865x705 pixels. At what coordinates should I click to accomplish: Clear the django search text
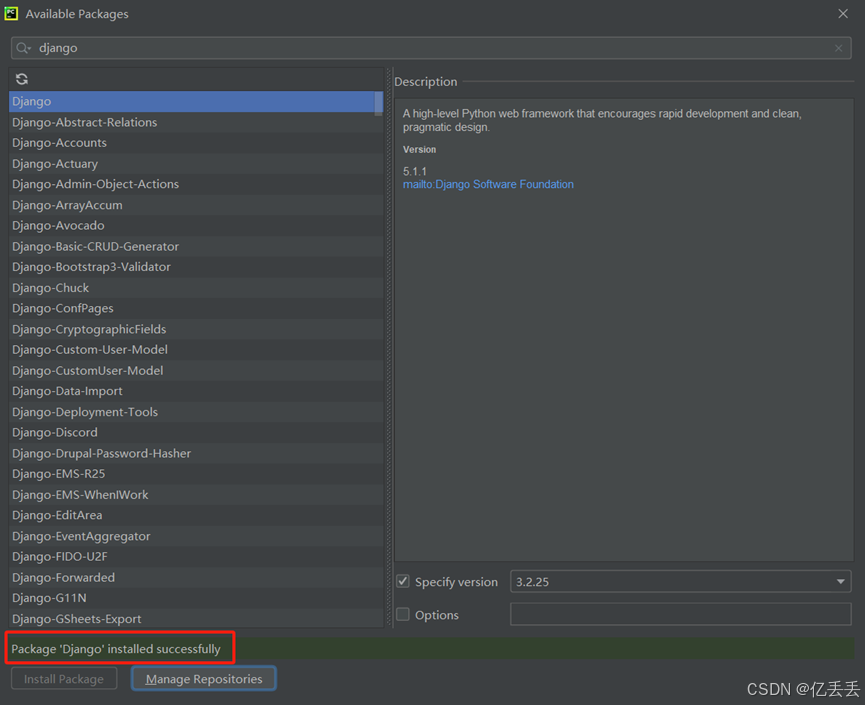[x=839, y=48]
